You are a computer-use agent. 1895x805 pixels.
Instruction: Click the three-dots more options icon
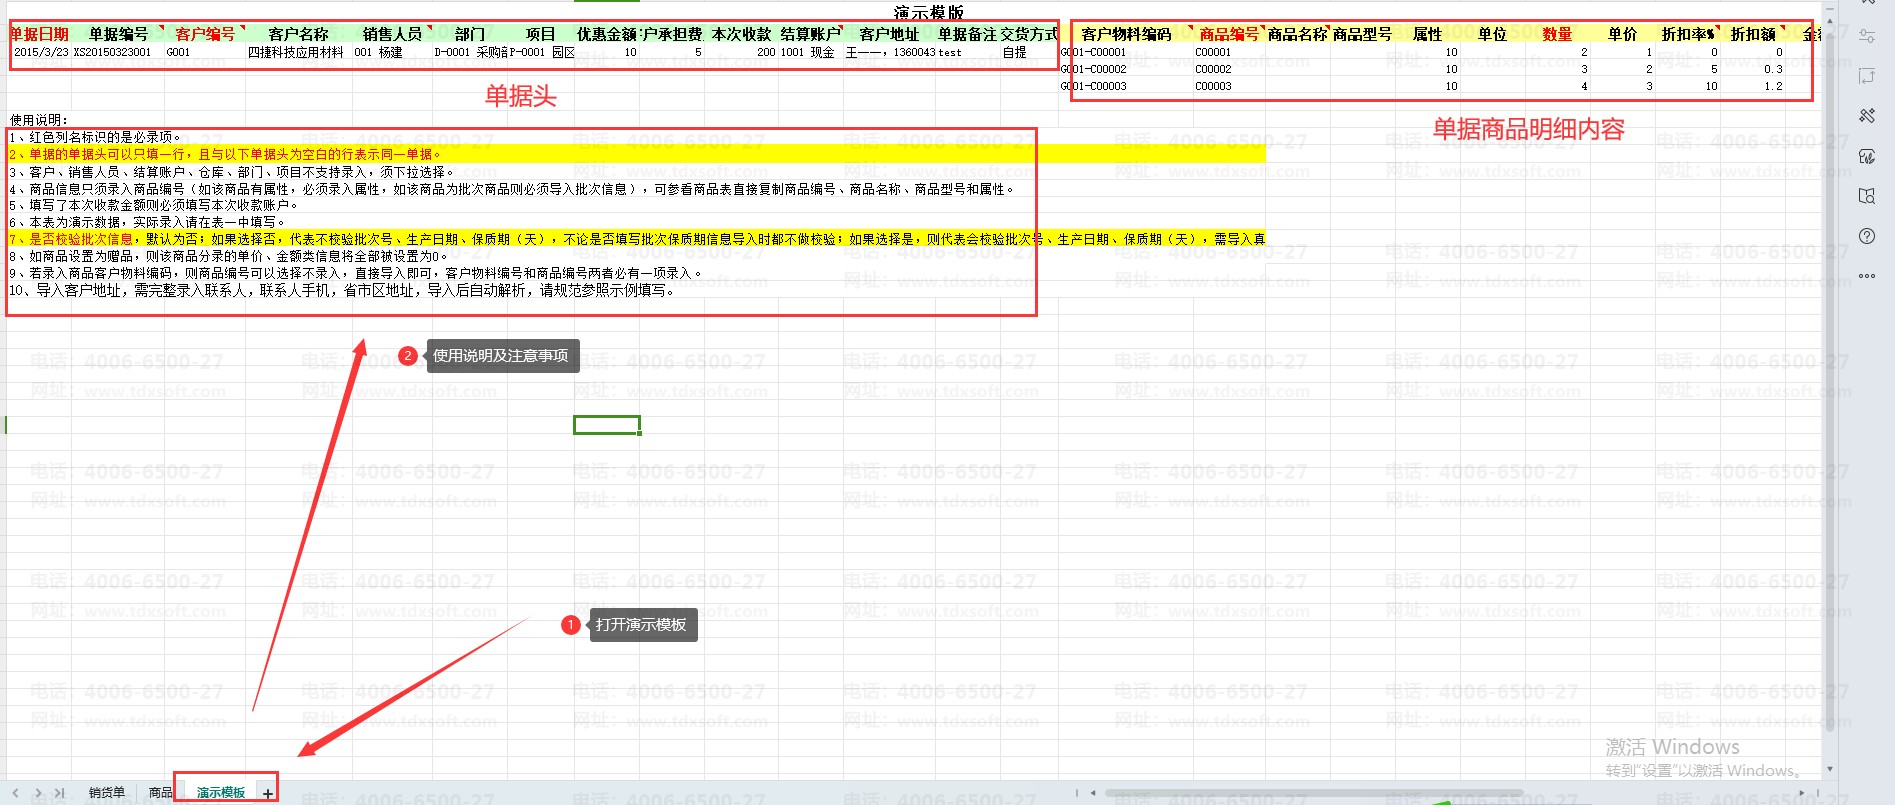[x=1866, y=276]
